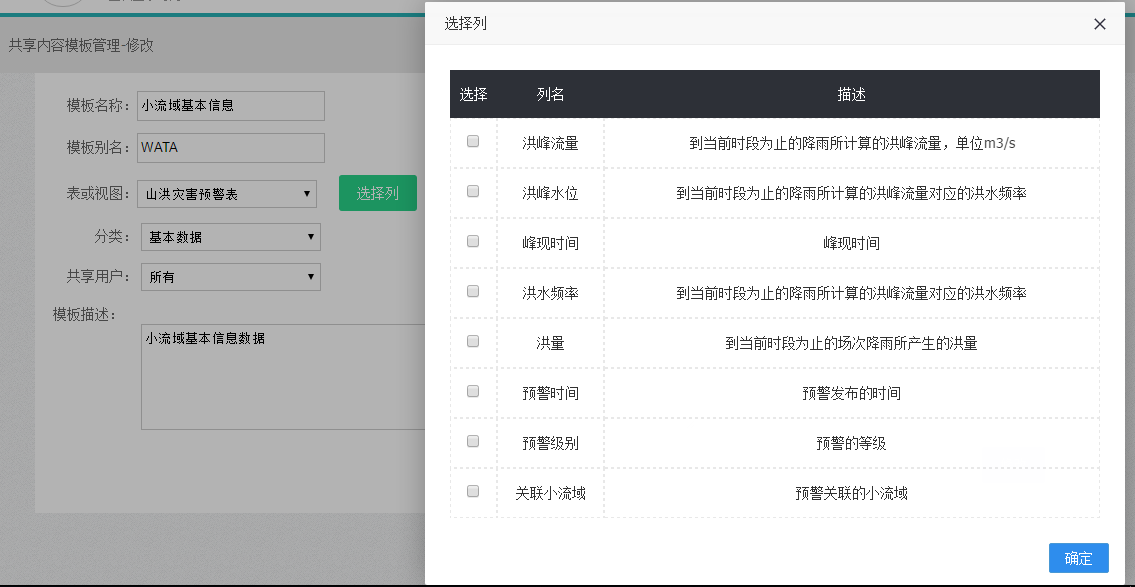Open the 分类 dropdown showing 基本数据
1135x587 pixels.
pyautogui.click(x=230, y=237)
